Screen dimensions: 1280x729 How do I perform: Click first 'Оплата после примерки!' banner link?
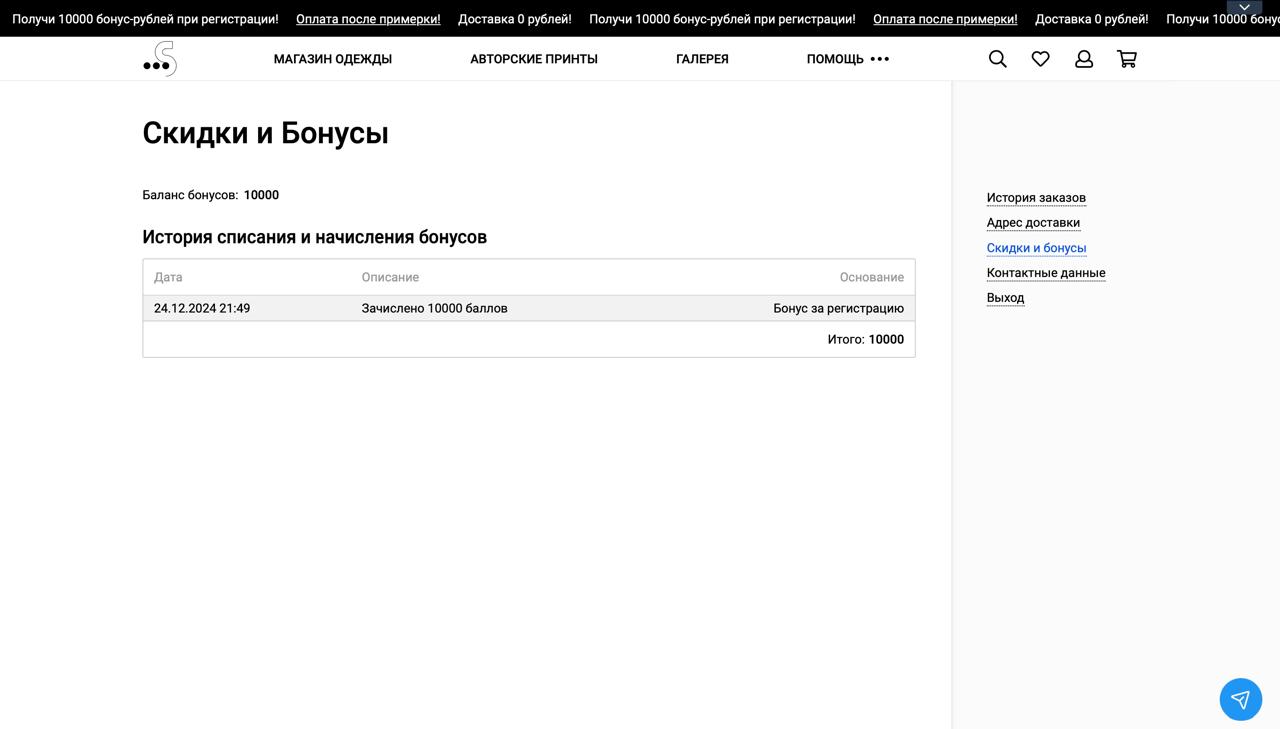pyautogui.click(x=368, y=19)
